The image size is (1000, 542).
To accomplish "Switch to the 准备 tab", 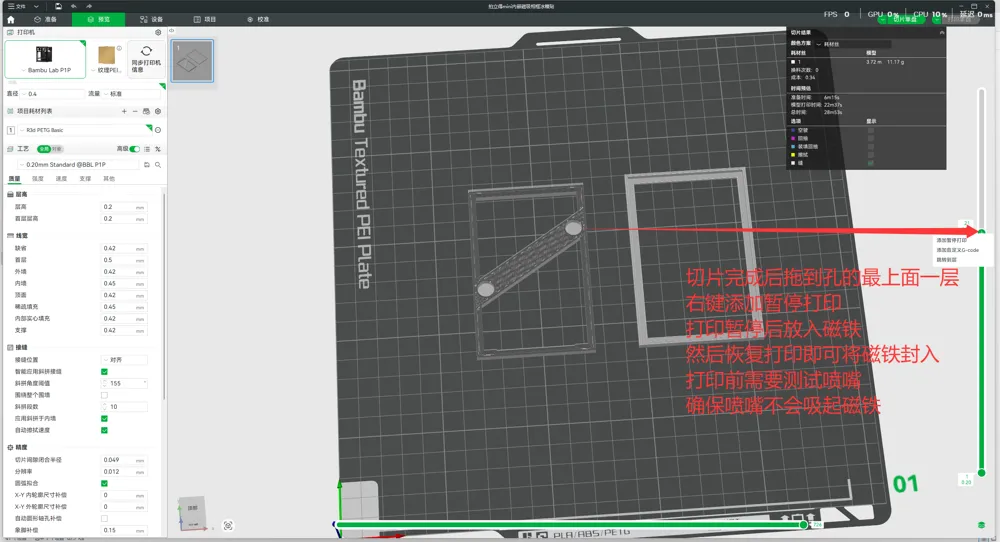I will 45,19.
